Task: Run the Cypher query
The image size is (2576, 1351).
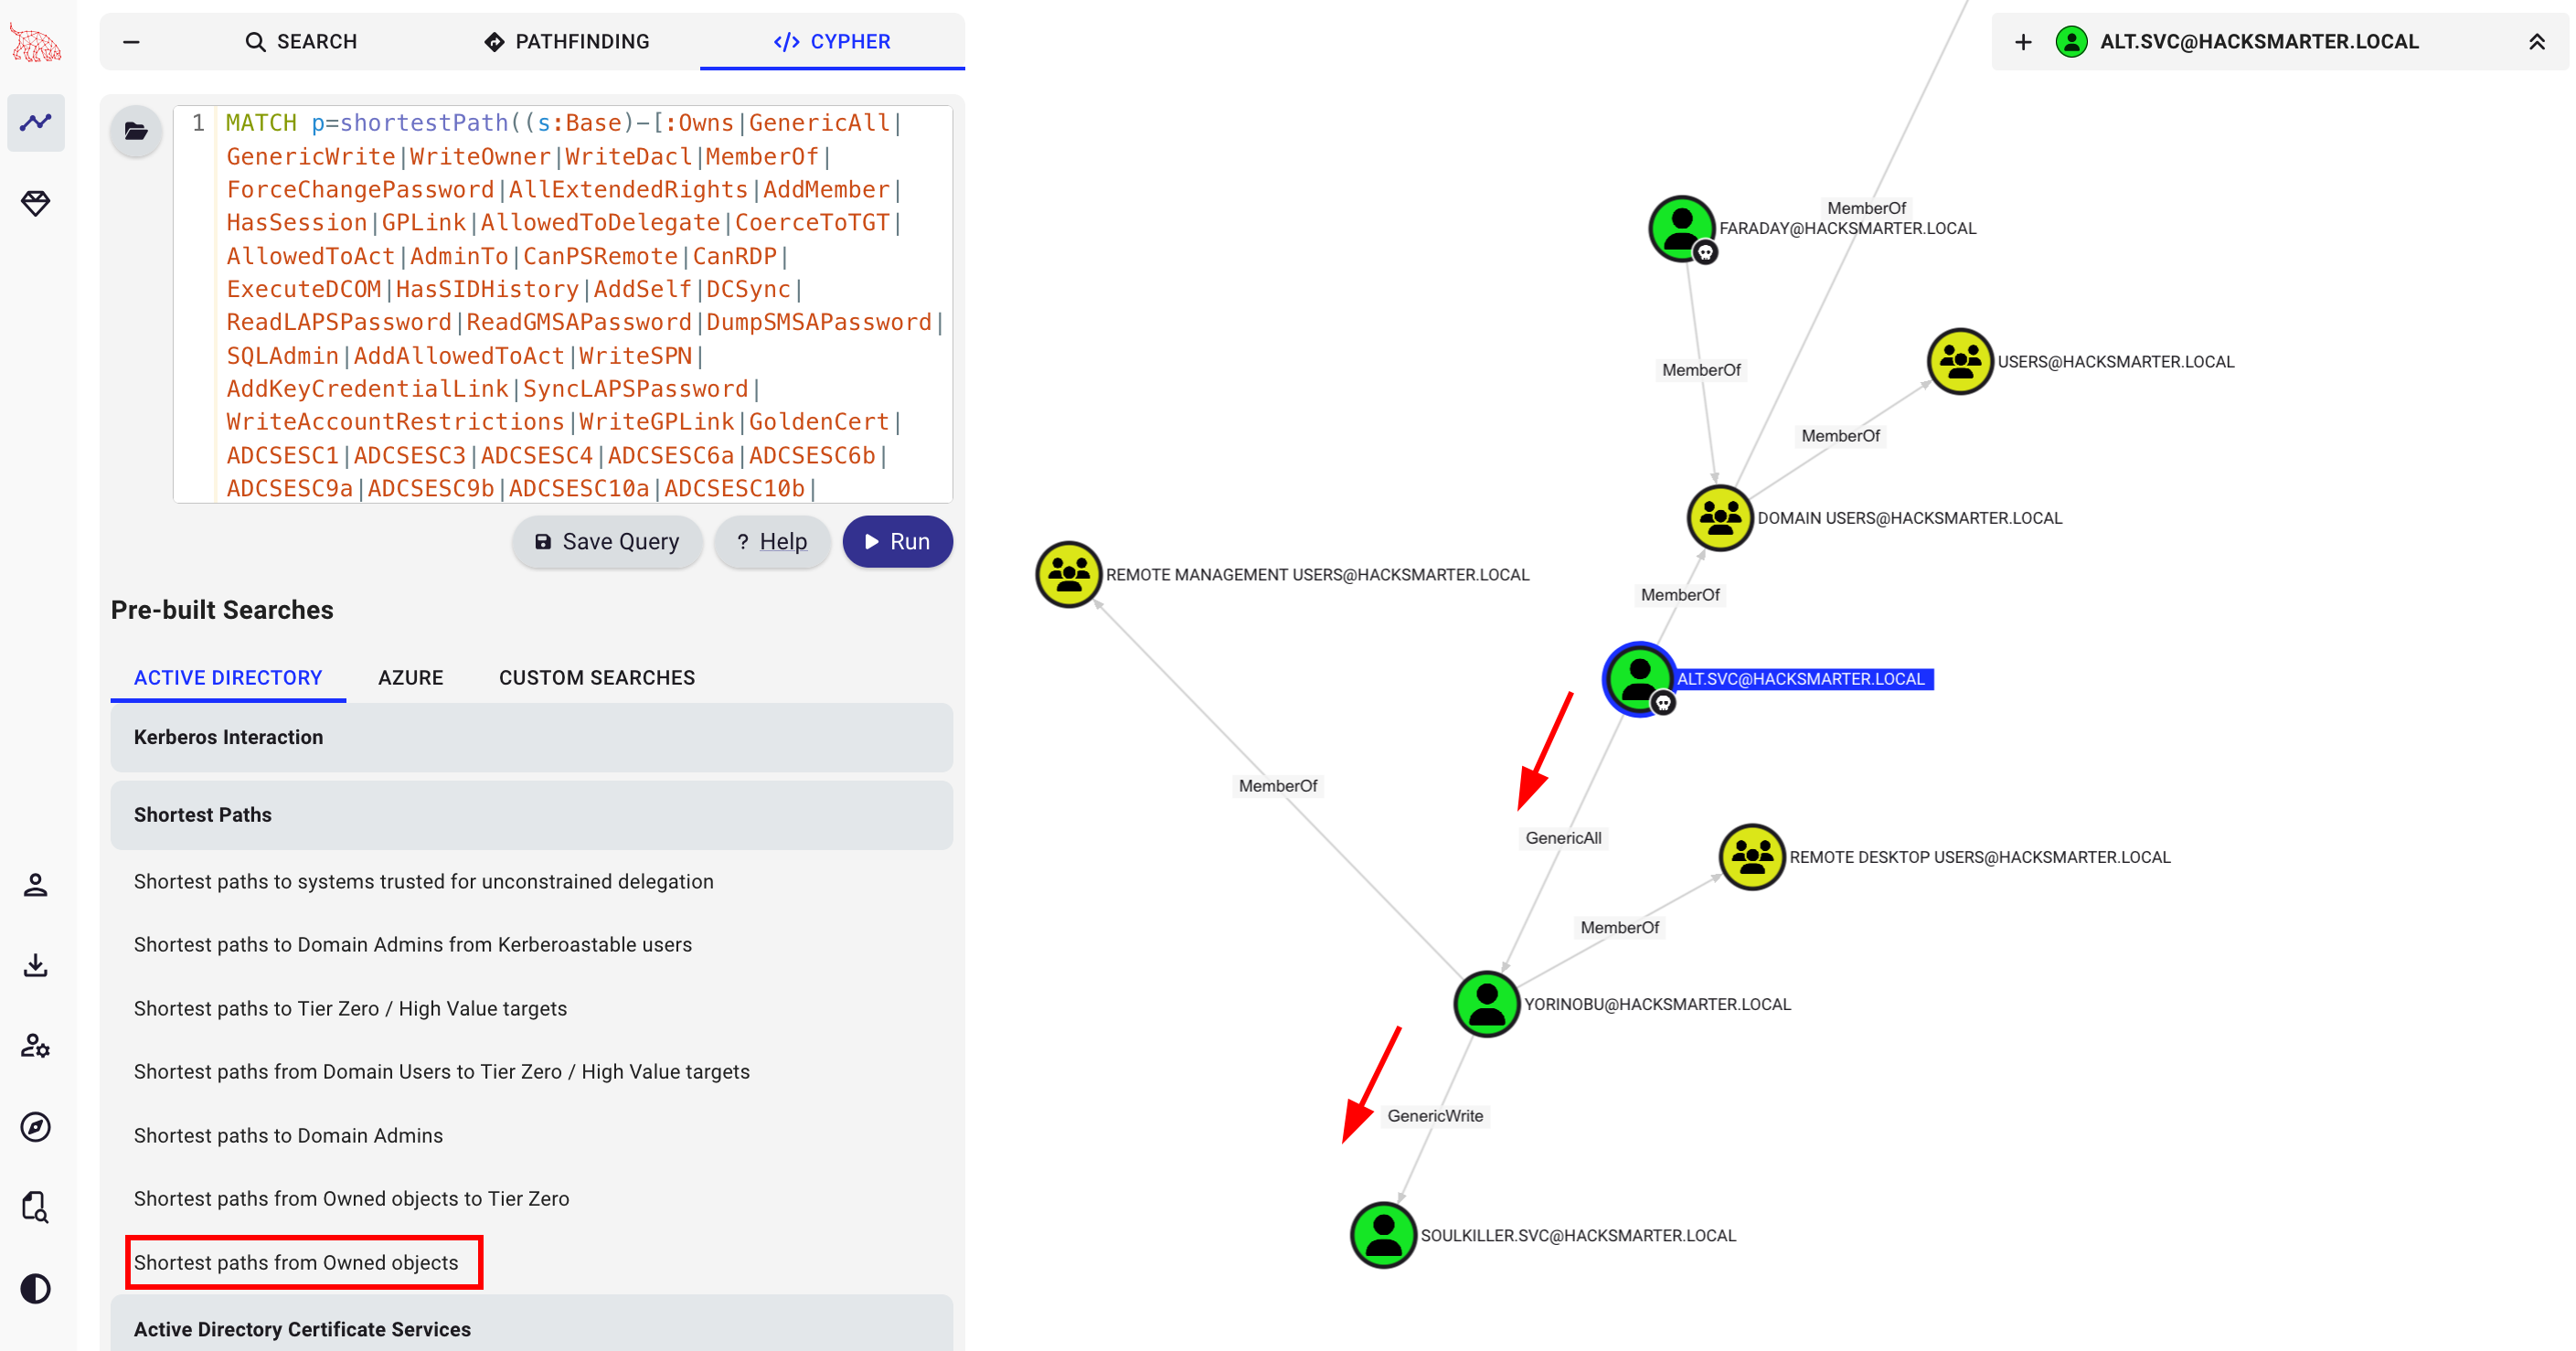Action: tap(897, 541)
